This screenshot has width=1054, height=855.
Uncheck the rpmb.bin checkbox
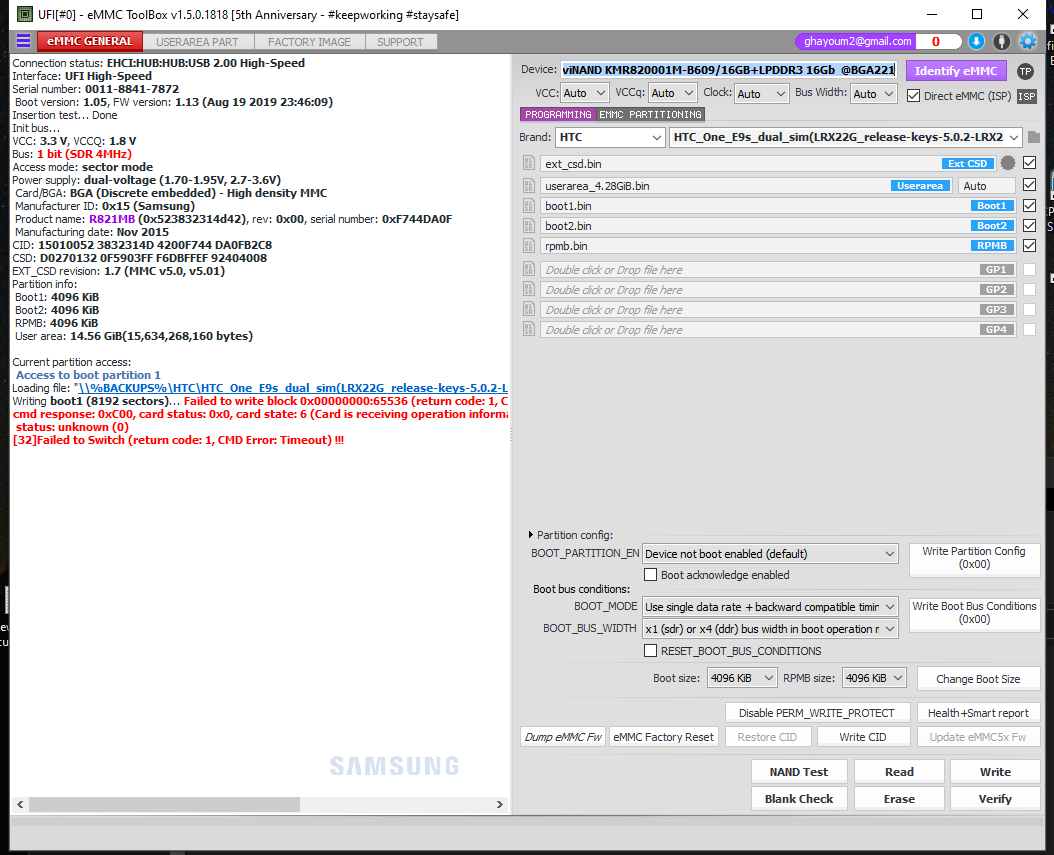pyautogui.click(x=1029, y=245)
